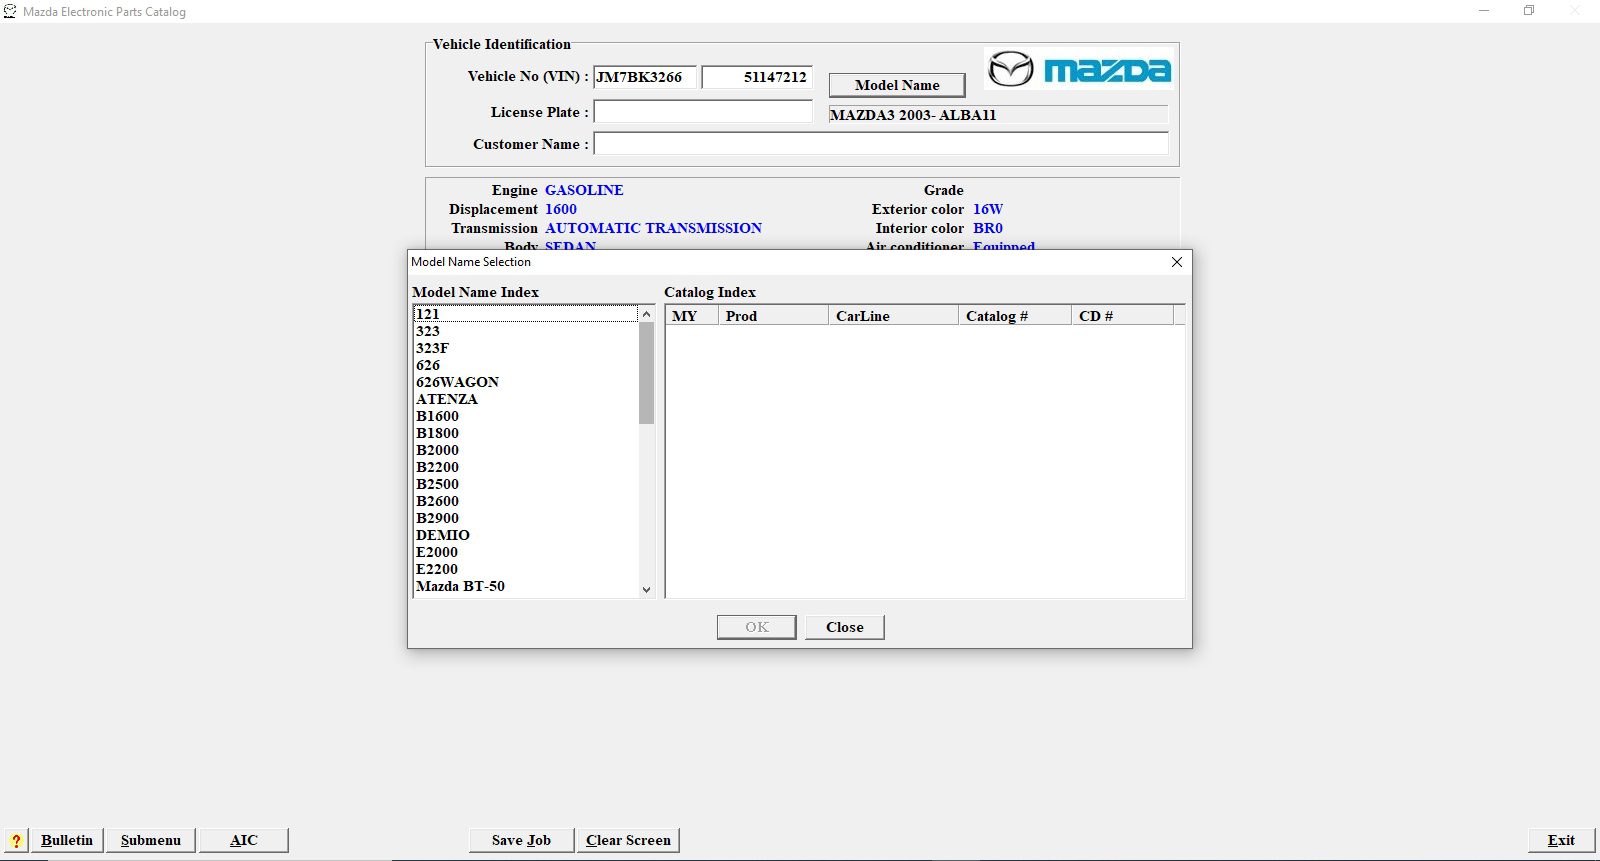Click the first VIN field JM7BK3266
Image resolution: width=1600 pixels, height=861 pixels.
(x=644, y=77)
